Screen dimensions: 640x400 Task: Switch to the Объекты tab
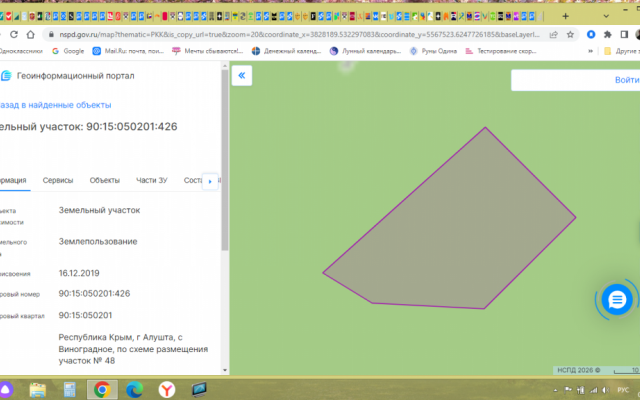[105, 180]
